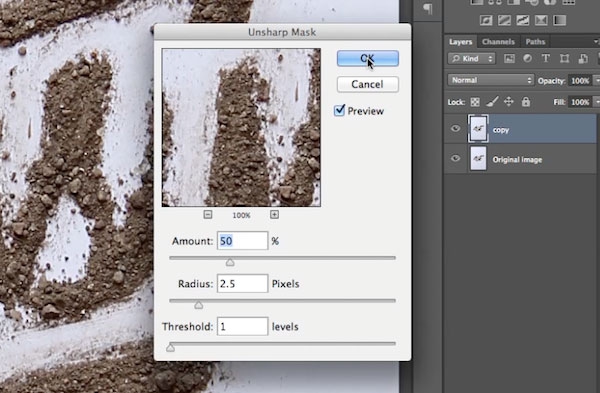
Task: Switch to the Paths tab
Action: coord(535,42)
